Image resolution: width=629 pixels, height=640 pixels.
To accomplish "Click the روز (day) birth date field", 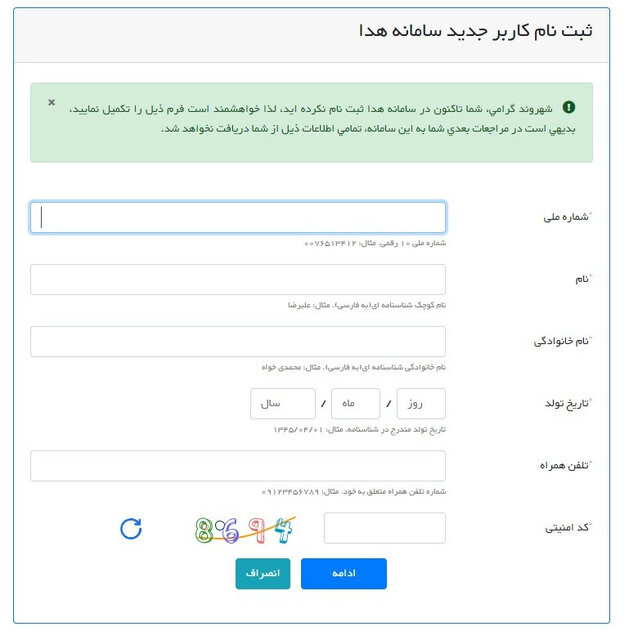I will click(421, 404).
